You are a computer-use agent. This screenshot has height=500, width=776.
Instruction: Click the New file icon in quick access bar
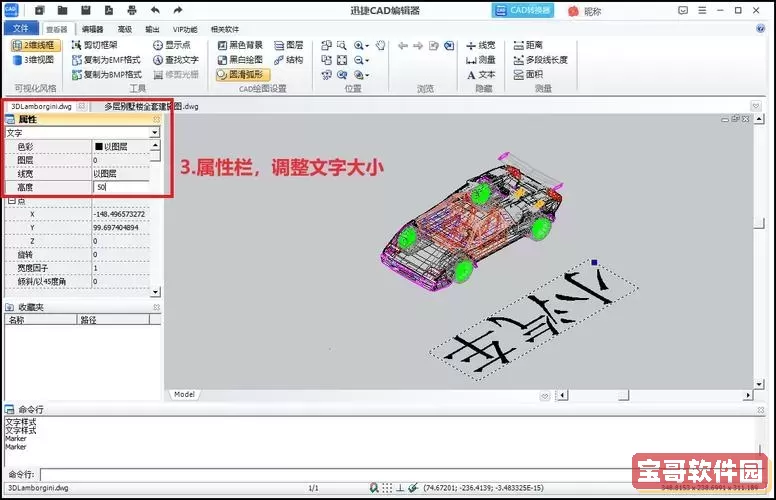pos(40,10)
